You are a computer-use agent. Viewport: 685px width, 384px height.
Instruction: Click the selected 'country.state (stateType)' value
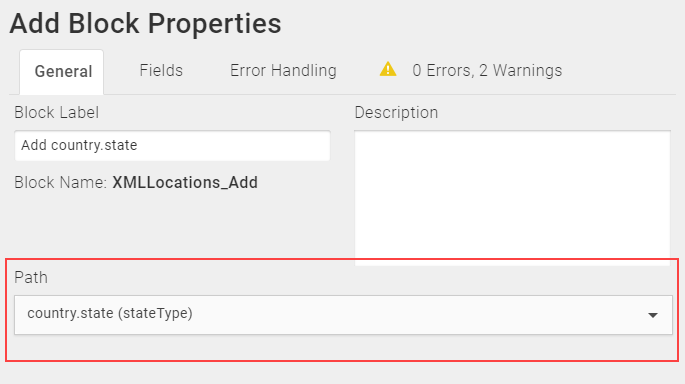110,314
